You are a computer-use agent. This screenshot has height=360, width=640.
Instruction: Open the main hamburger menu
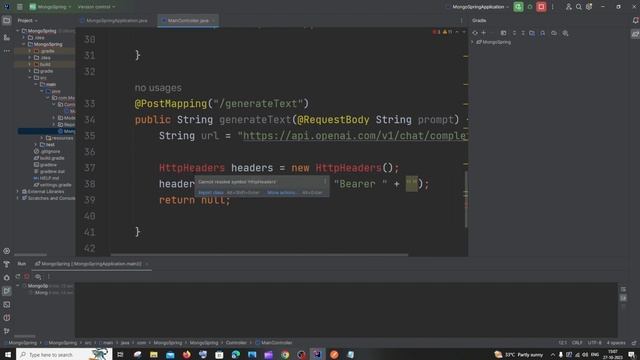click(x=20, y=7)
